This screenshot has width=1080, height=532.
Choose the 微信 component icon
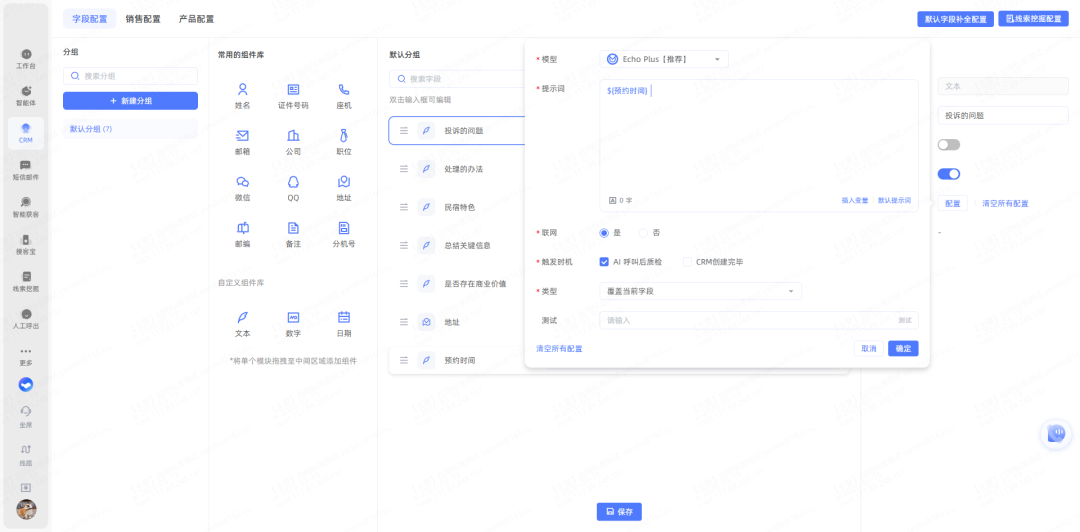(242, 182)
